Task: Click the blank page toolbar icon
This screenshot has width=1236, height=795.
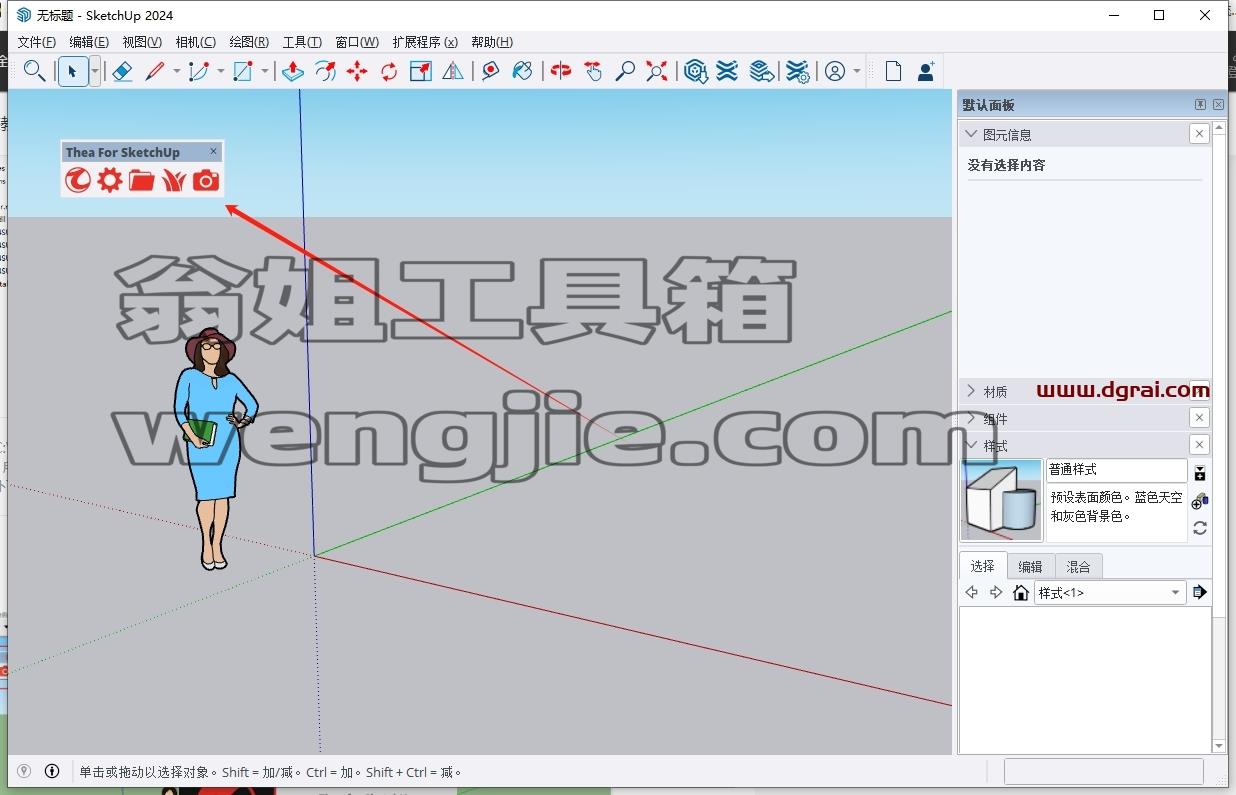Action: point(893,71)
